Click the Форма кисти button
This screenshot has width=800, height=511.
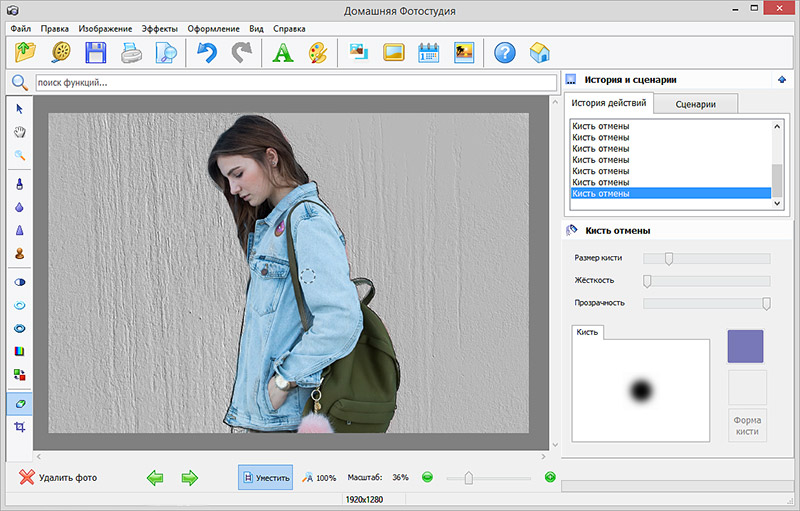(747, 425)
